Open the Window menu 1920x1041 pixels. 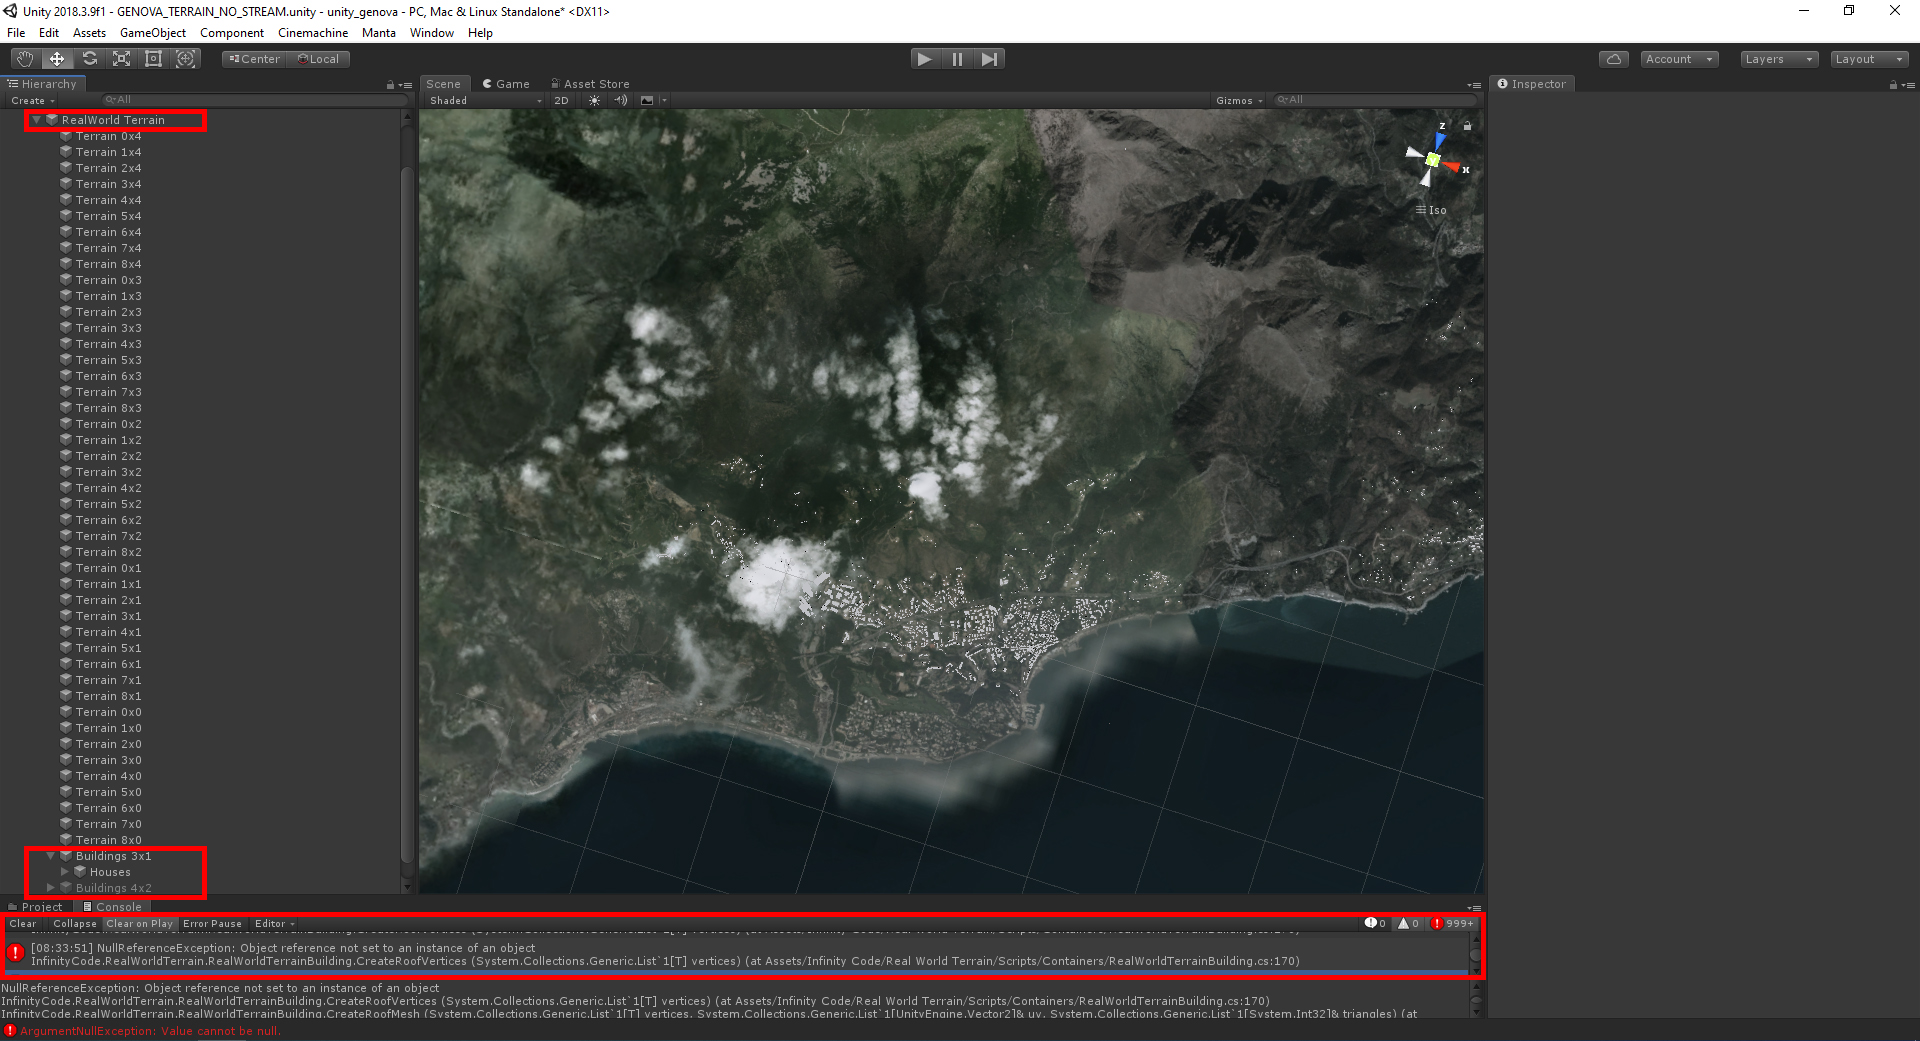pyautogui.click(x=432, y=33)
